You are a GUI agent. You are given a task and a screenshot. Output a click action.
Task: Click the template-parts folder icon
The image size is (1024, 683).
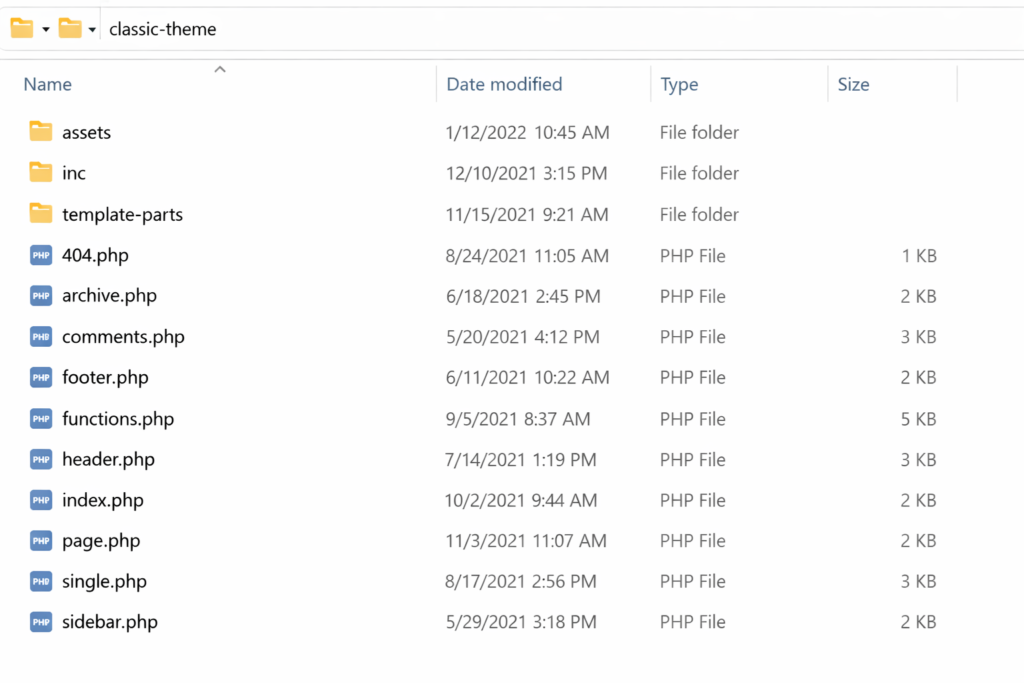[x=41, y=214]
